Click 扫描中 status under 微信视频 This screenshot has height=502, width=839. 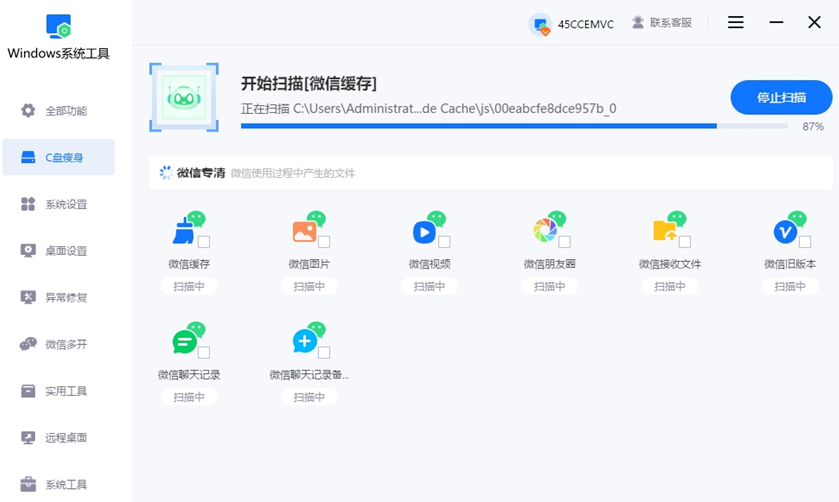click(429, 286)
